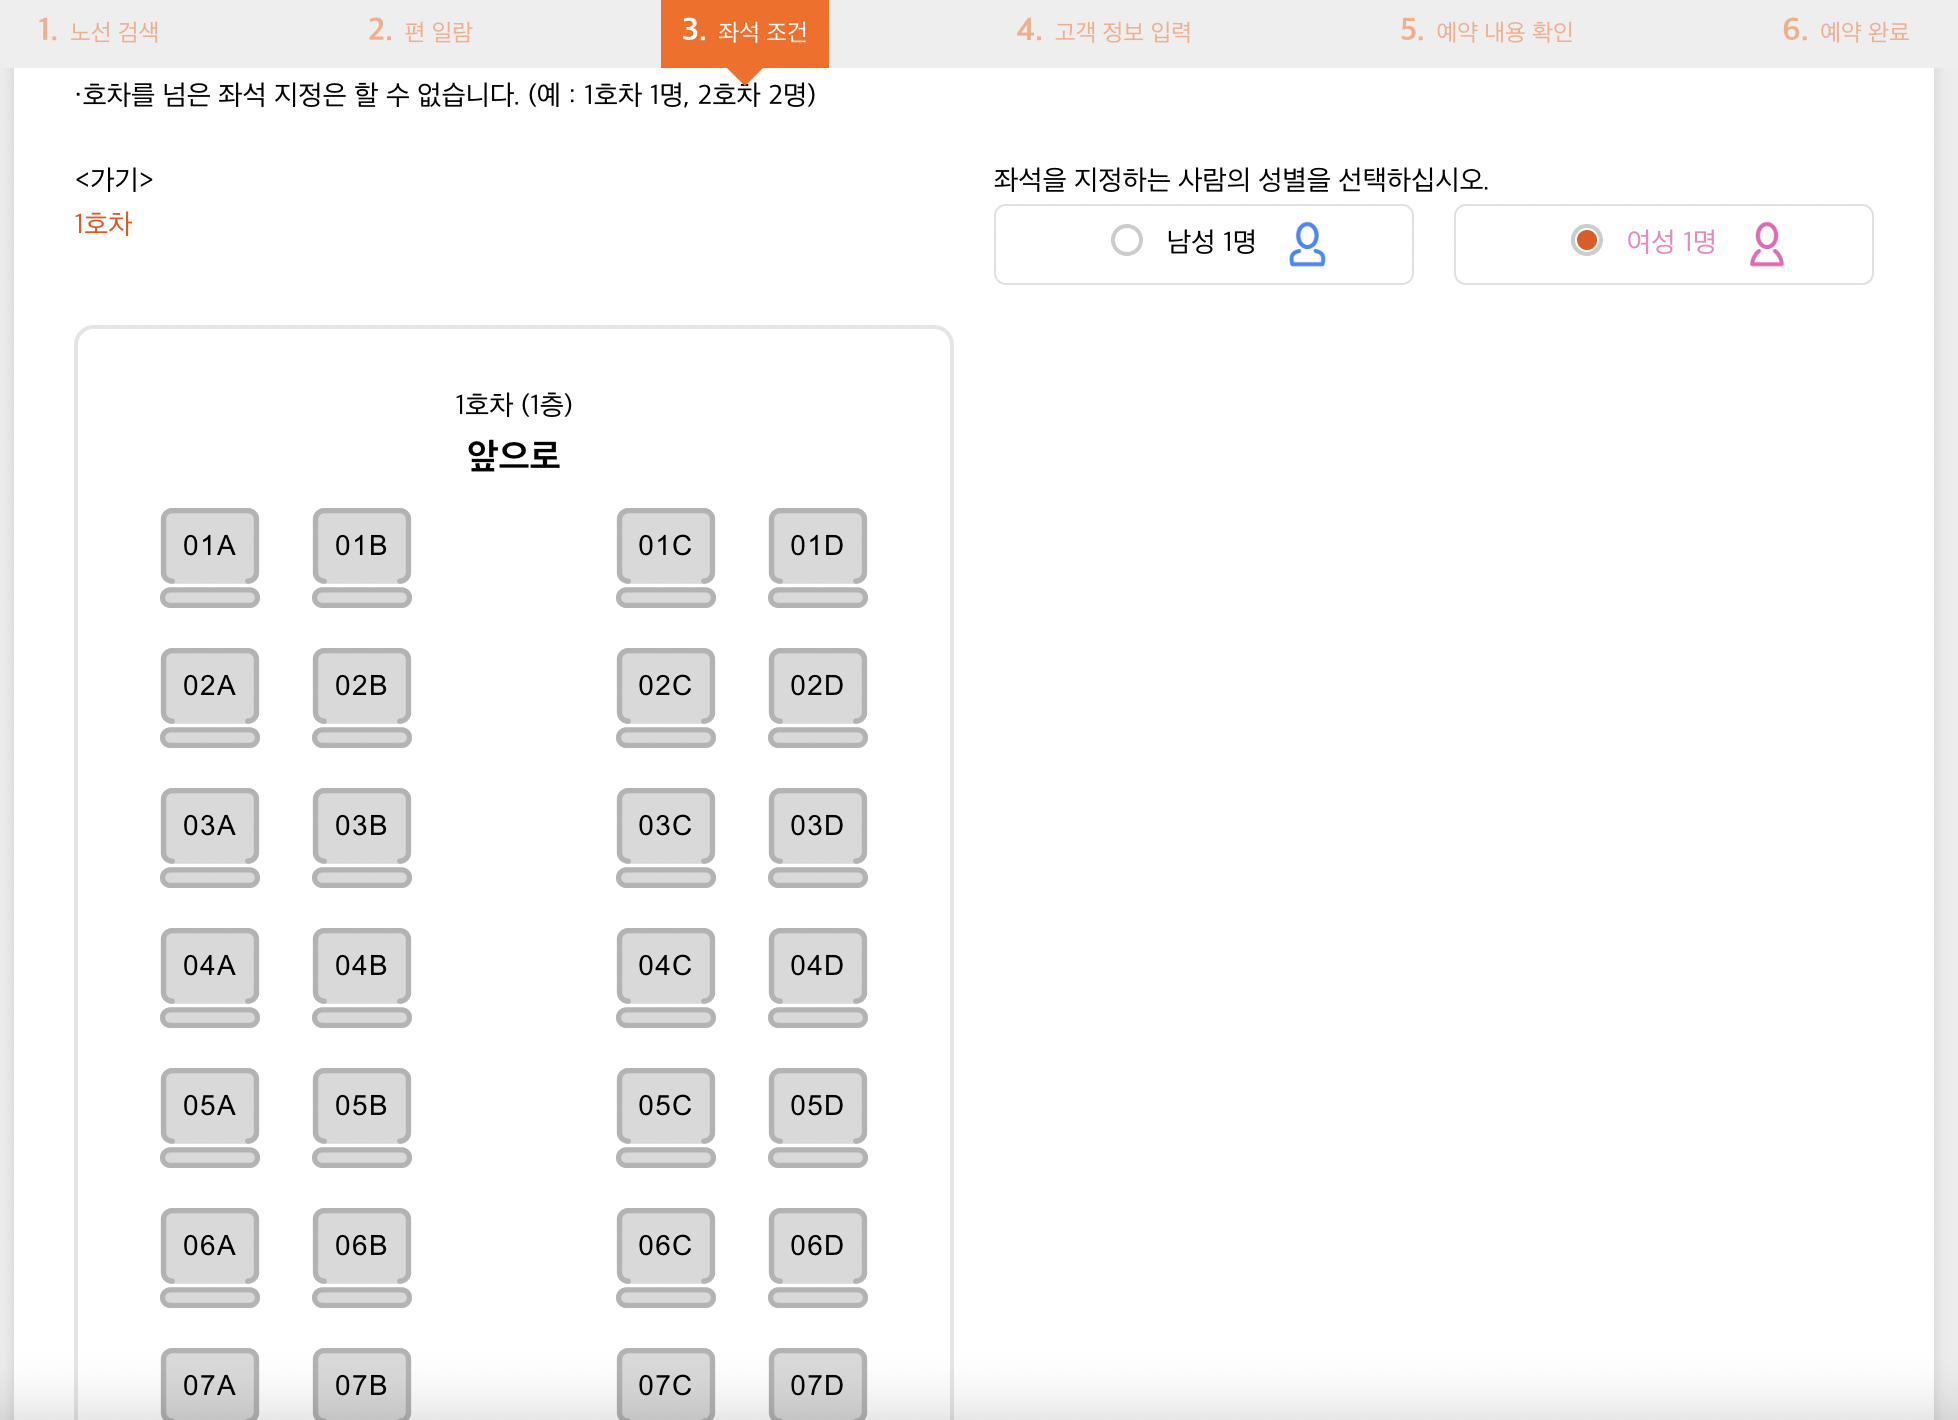Open step 2 편 일람 tab
This screenshot has width=1958, height=1420.
pyautogui.click(x=420, y=31)
